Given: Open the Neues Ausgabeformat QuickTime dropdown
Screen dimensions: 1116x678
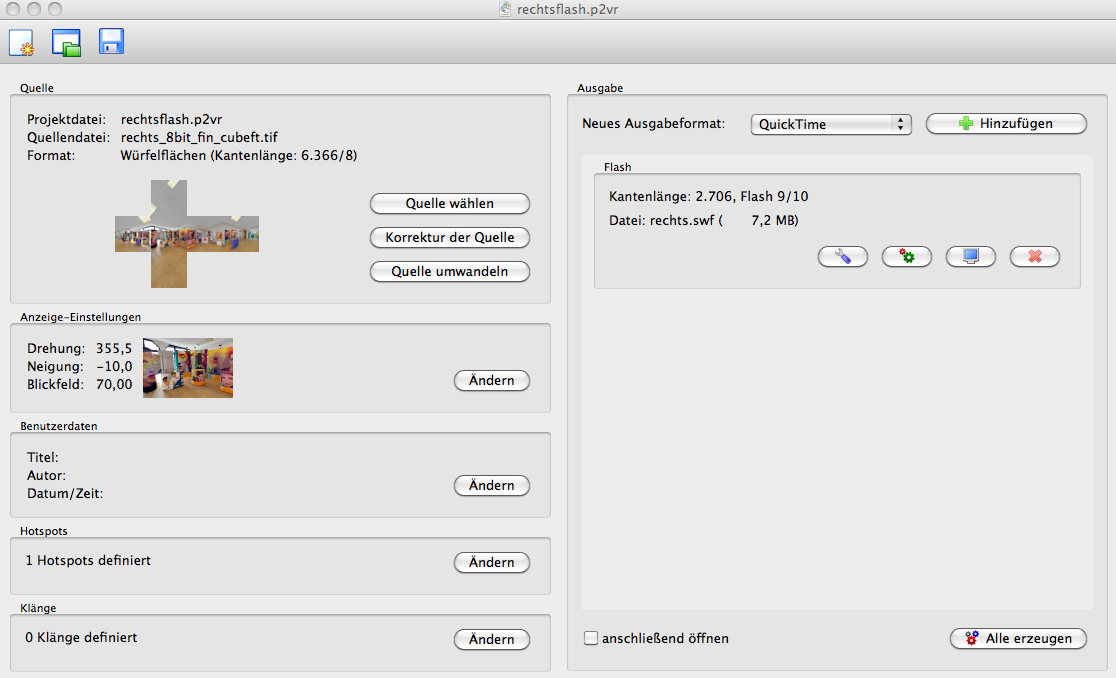Looking at the screenshot, I should coord(831,124).
